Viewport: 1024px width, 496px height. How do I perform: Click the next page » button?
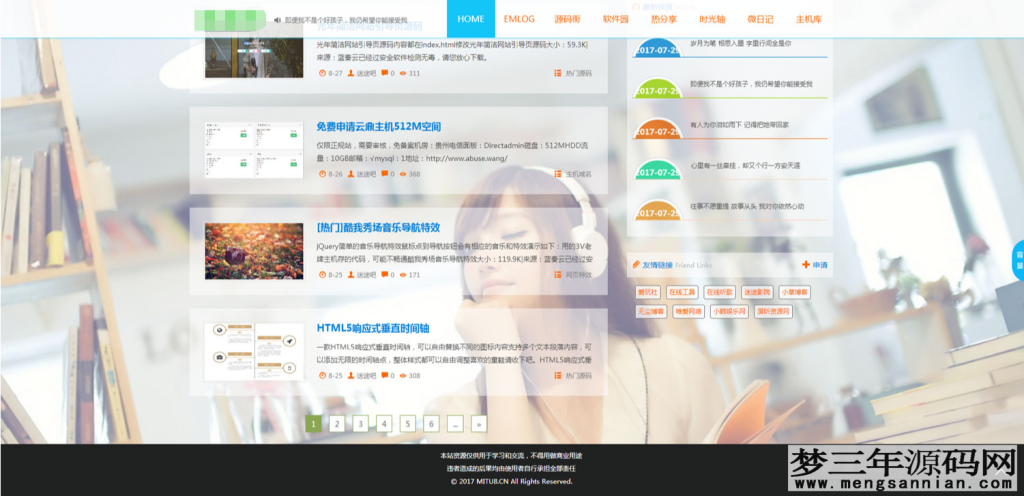click(479, 424)
